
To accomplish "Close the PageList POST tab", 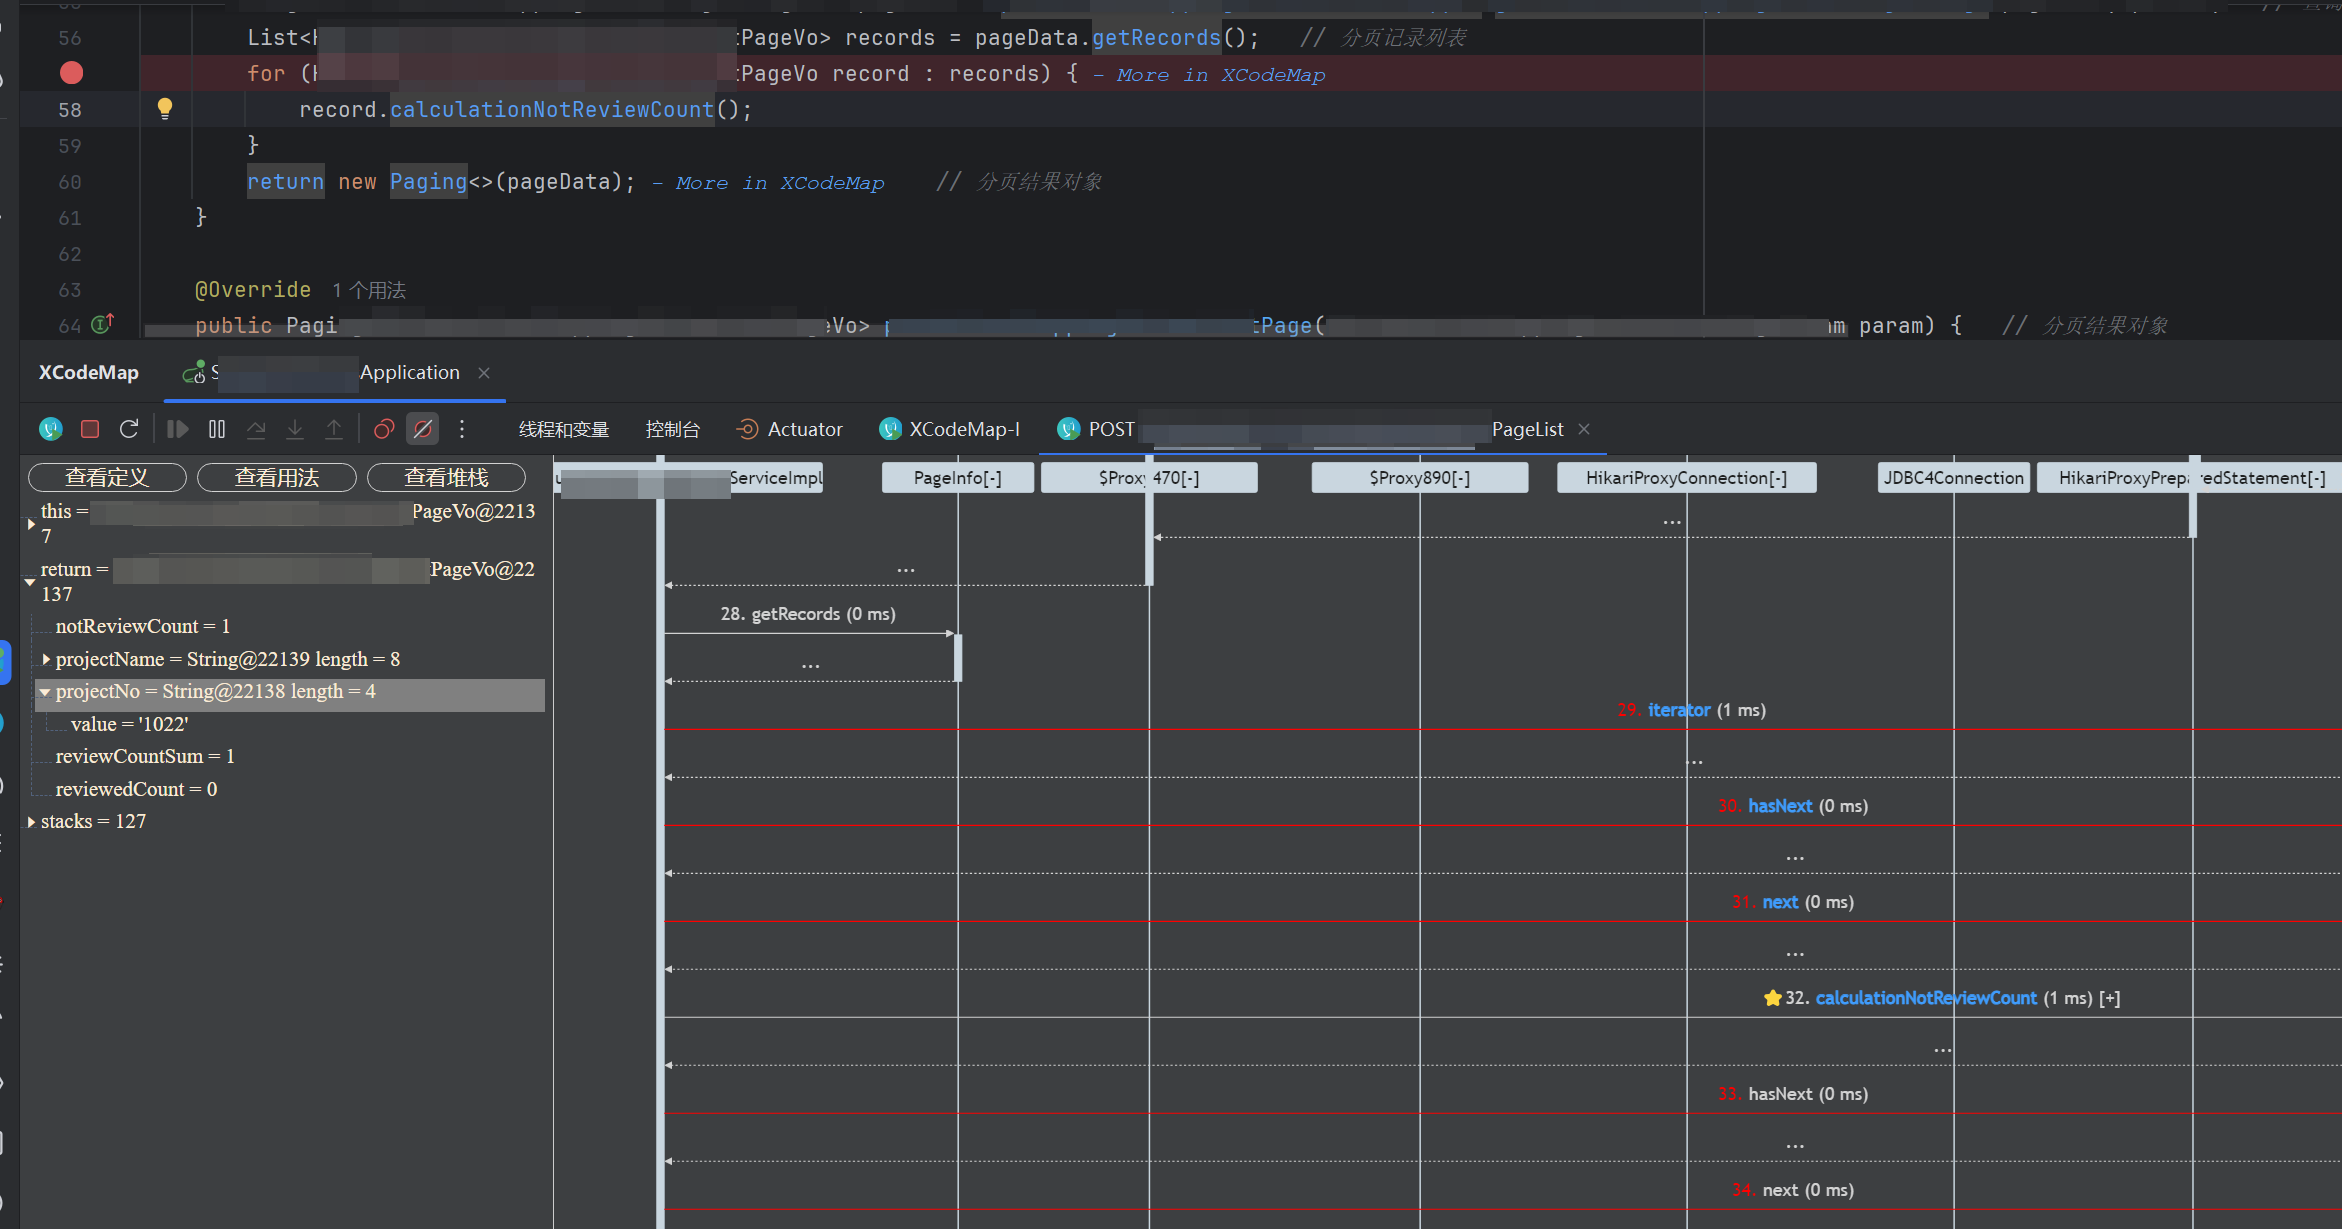I will pyautogui.click(x=1584, y=429).
